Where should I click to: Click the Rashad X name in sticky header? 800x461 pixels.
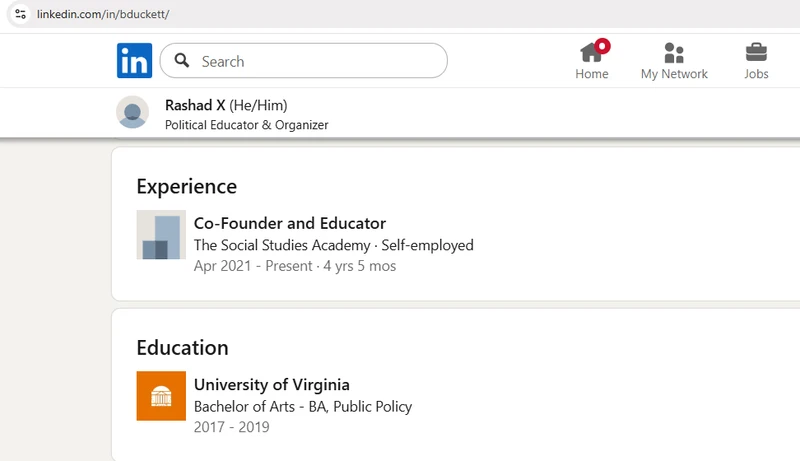point(194,105)
